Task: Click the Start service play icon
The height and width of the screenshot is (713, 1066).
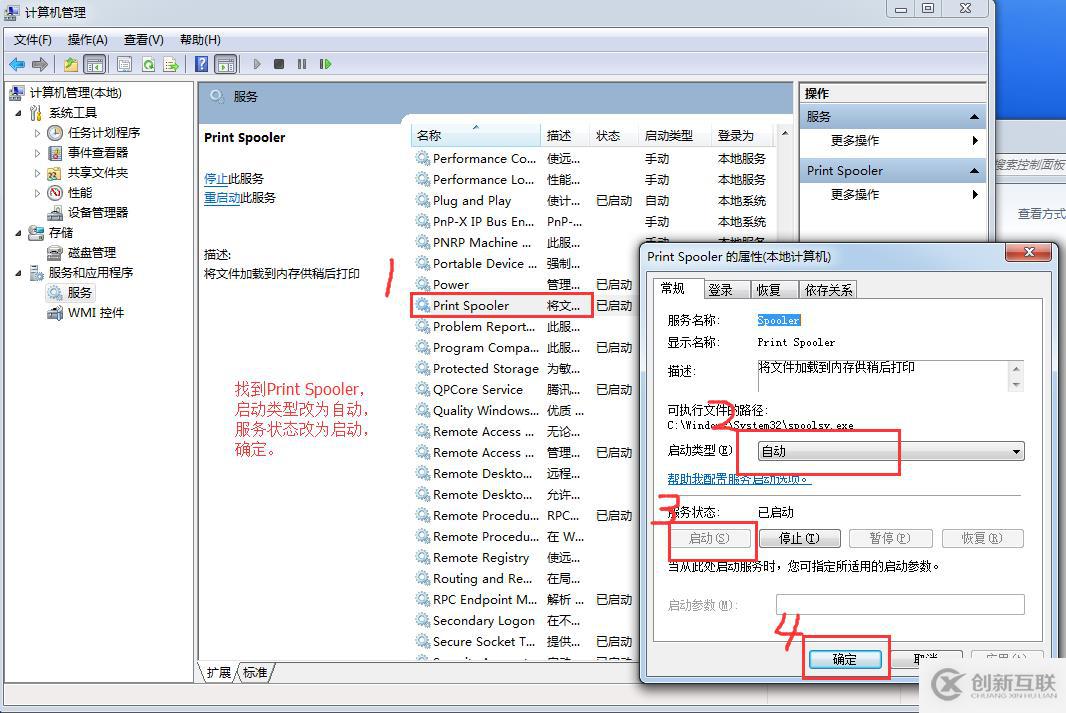Action: coord(256,64)
